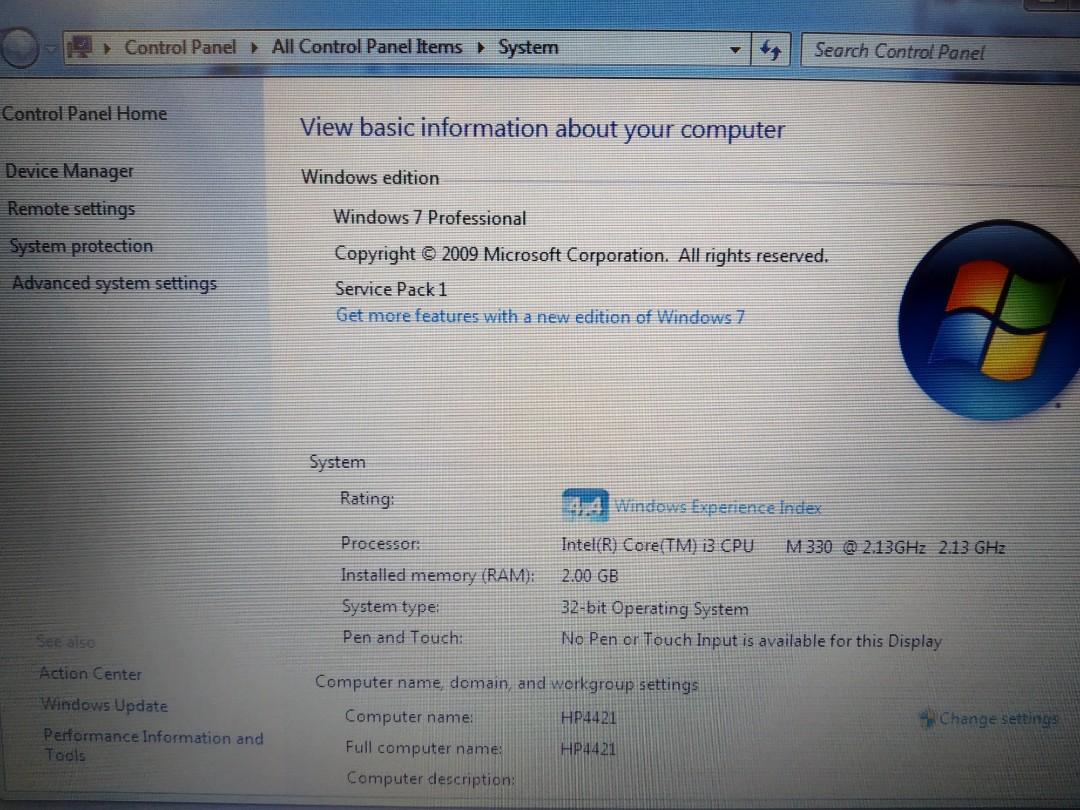Screen dimensions: 1080x810
Task: Select the '32-bit Operating System' value
Action: click(654, 608)
